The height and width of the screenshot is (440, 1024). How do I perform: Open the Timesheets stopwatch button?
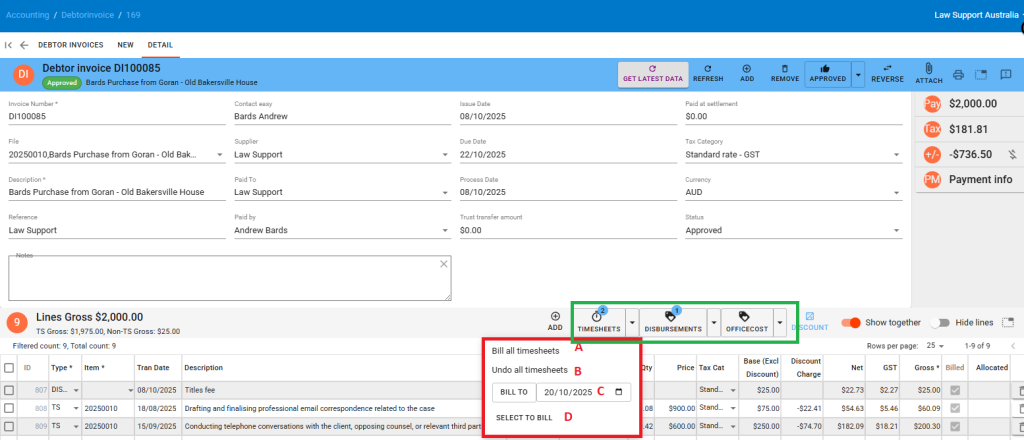click(598, 320)
